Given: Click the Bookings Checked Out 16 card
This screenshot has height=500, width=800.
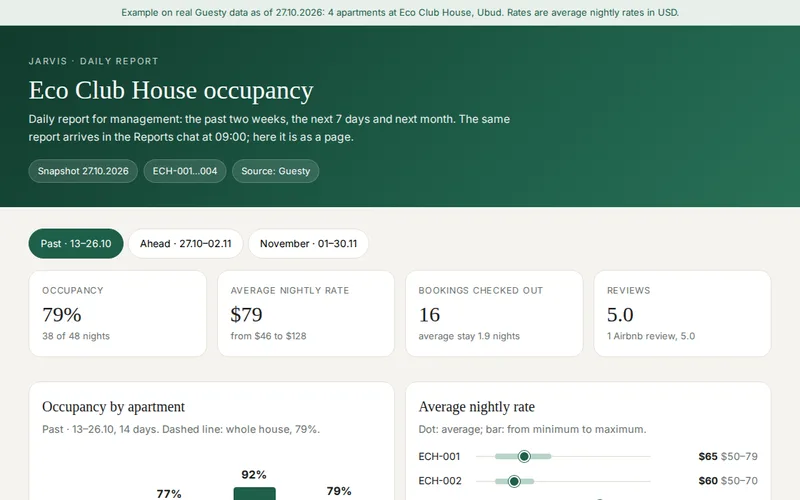Looking at the screenshot, I should [494, 313].
